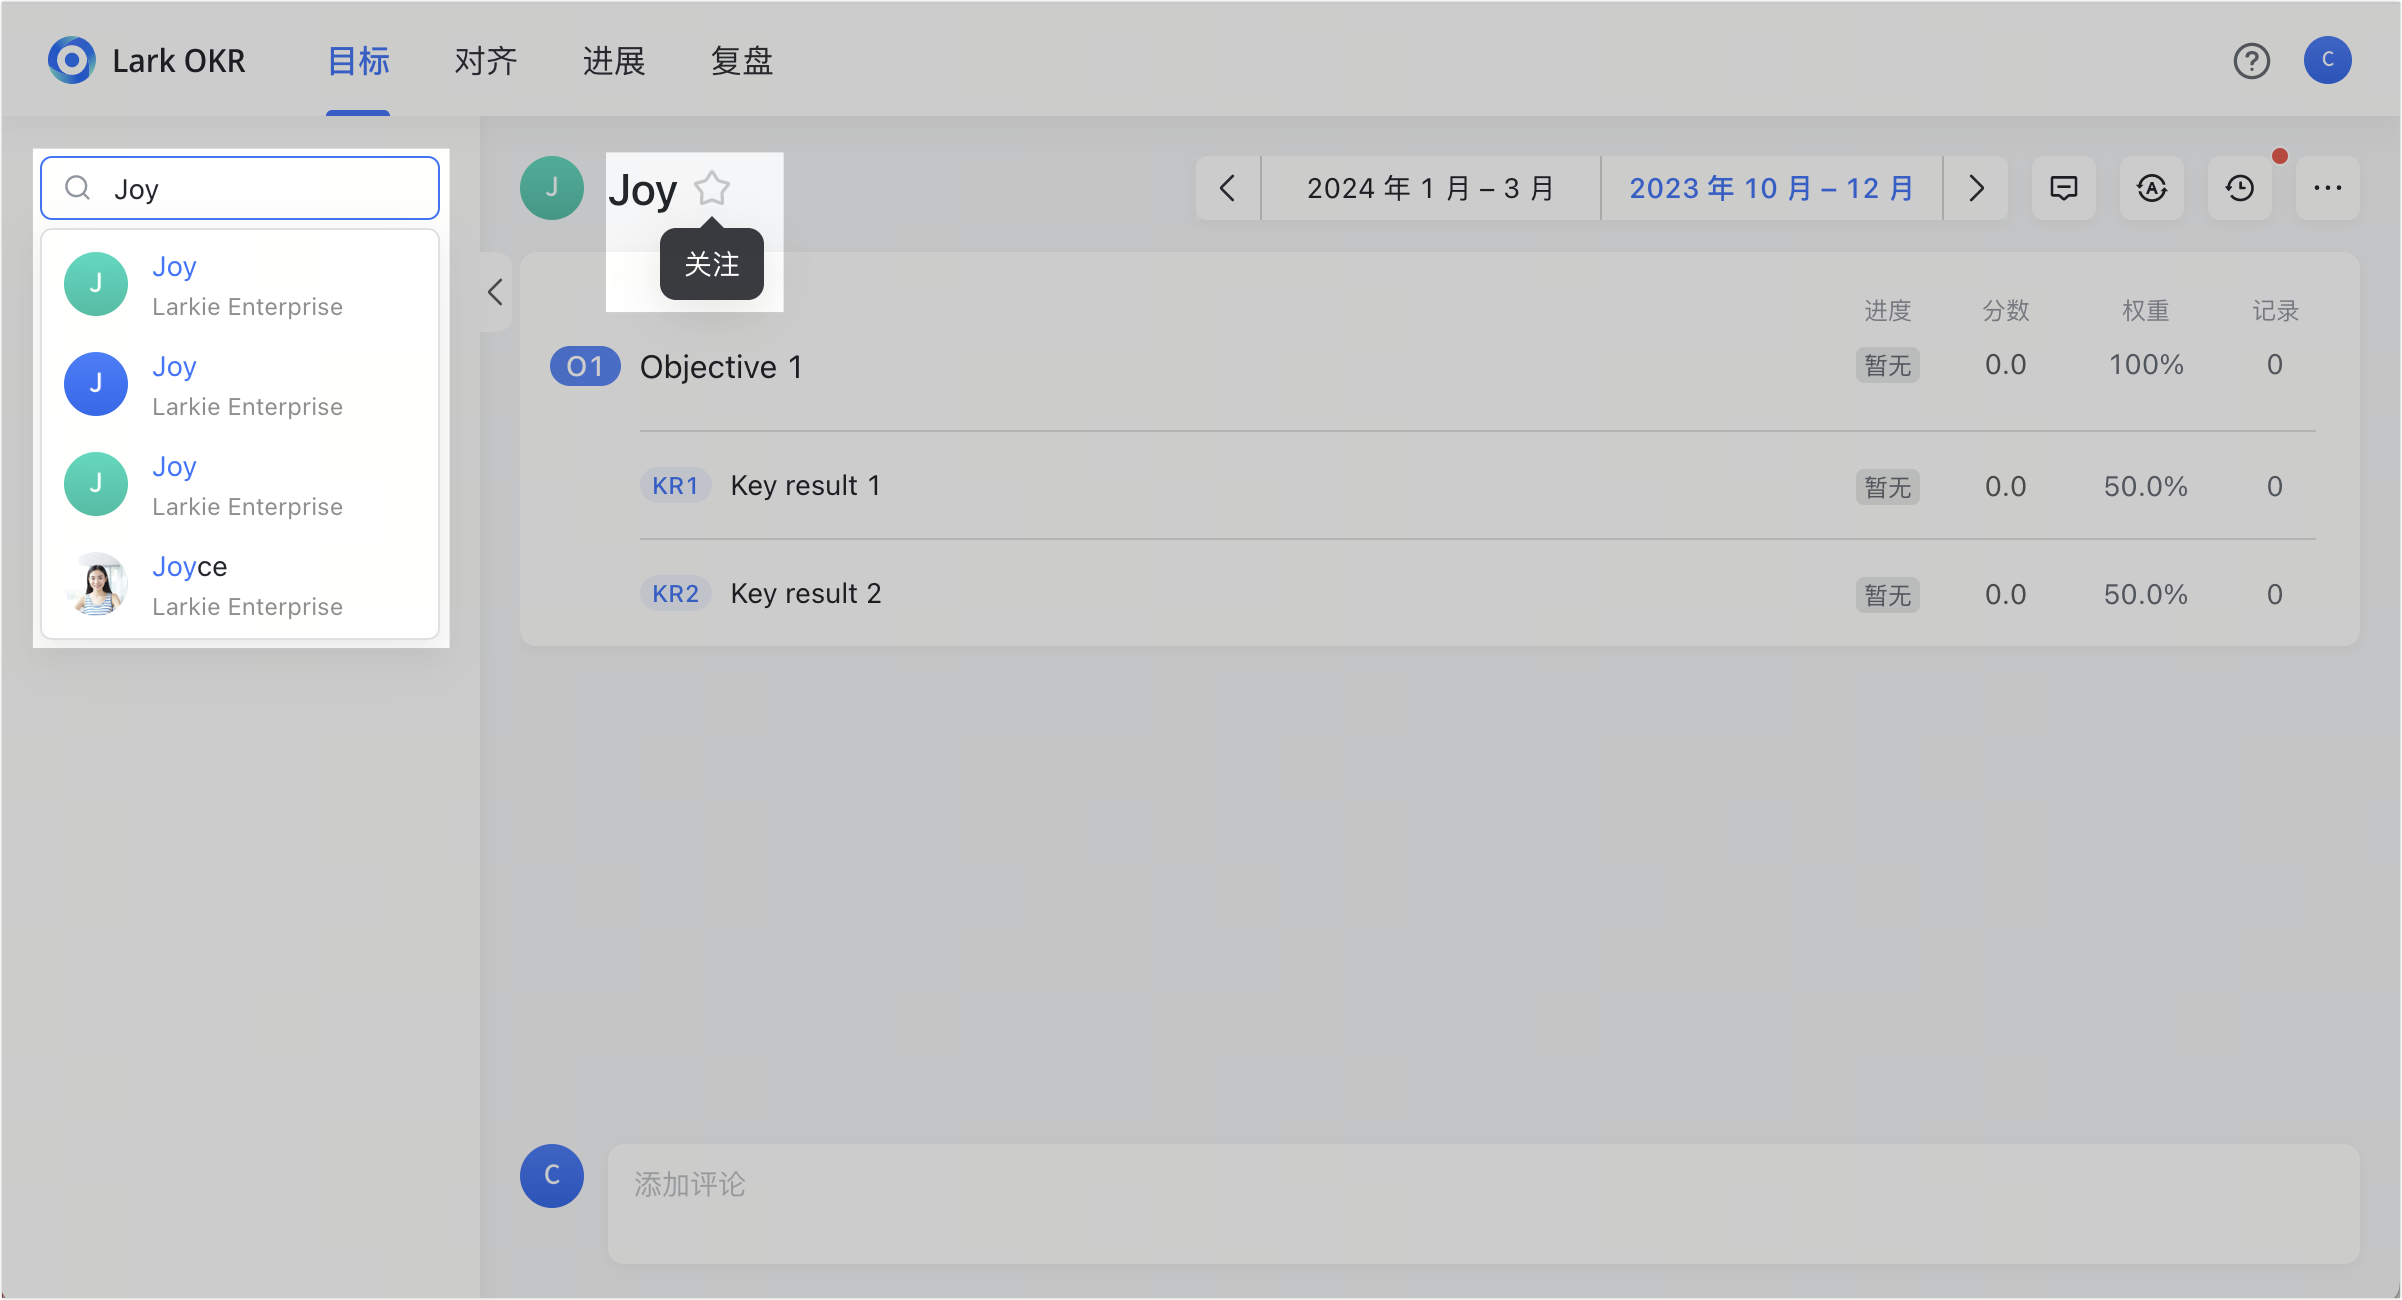This screenshot has width=2402, height=1300.
Task: Click Key result 1 progress 暂无 tag
Action: pos(1887,487)
